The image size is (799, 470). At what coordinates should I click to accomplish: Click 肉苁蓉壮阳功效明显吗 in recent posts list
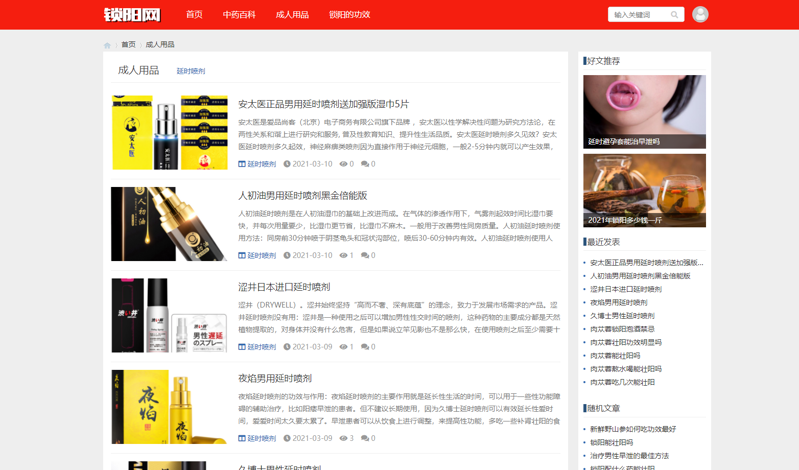click(625, 342)
